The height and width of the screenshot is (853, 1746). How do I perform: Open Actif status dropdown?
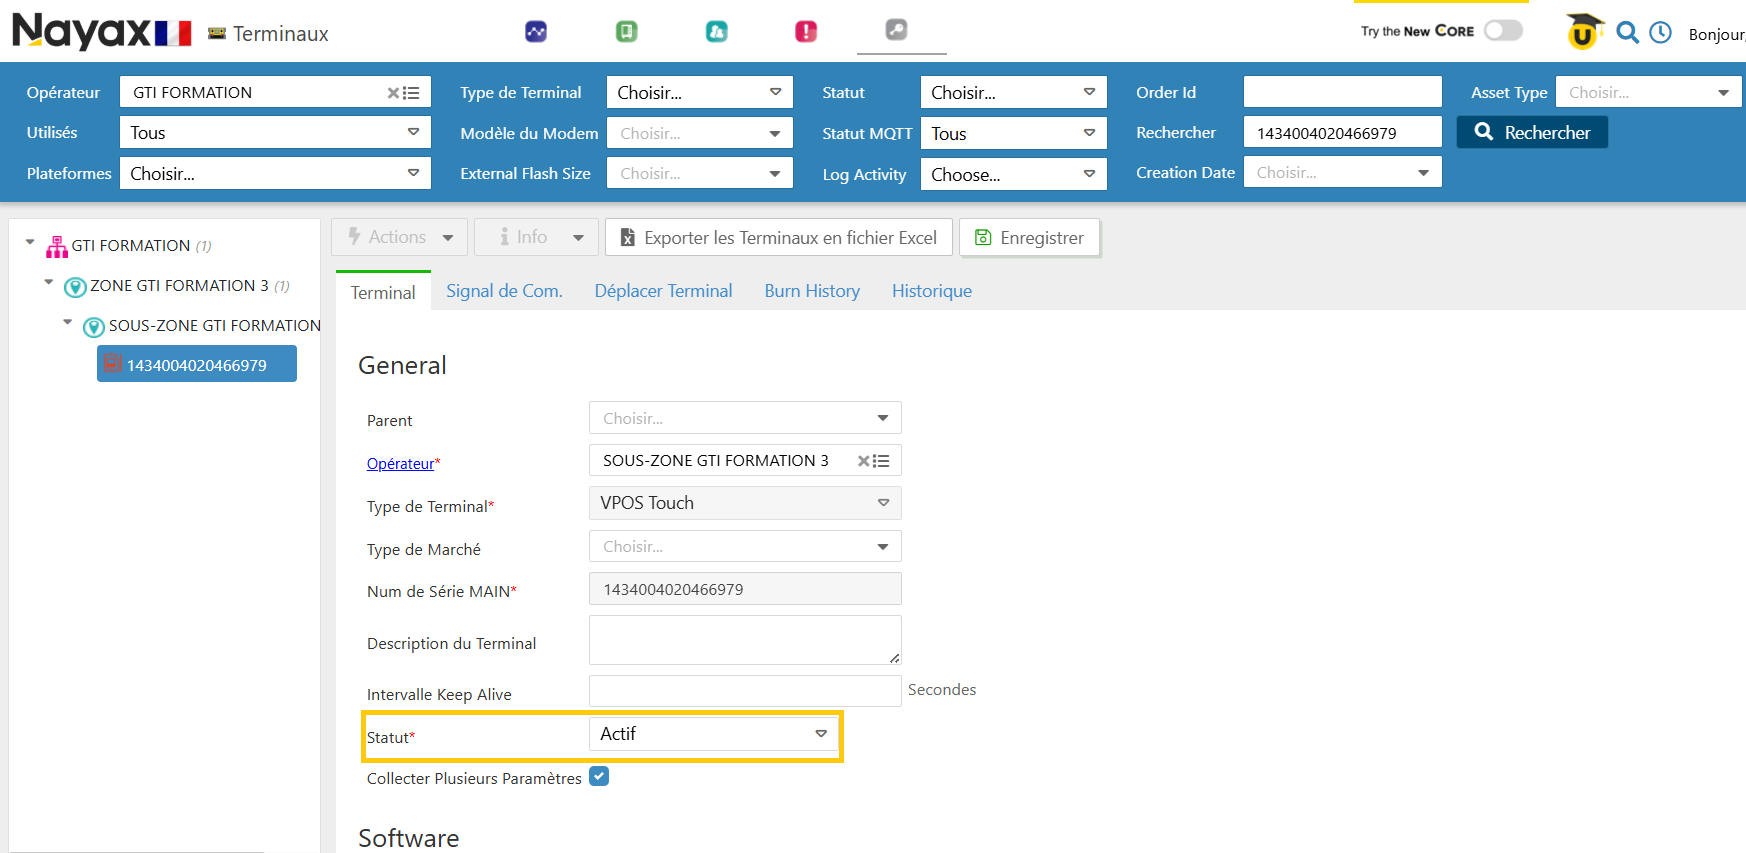(714, 734)
